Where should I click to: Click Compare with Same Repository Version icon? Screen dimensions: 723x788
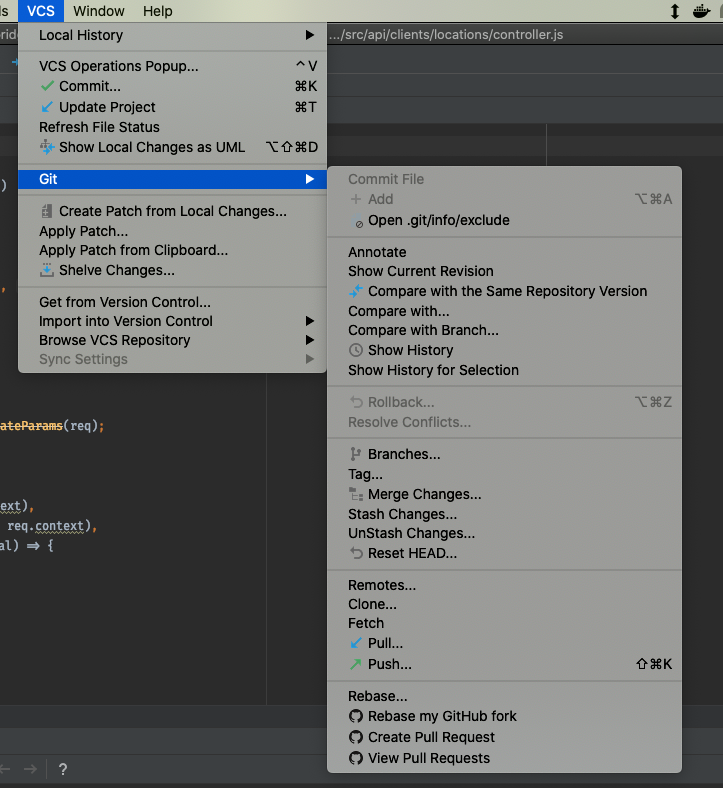[x=356, y=291]
